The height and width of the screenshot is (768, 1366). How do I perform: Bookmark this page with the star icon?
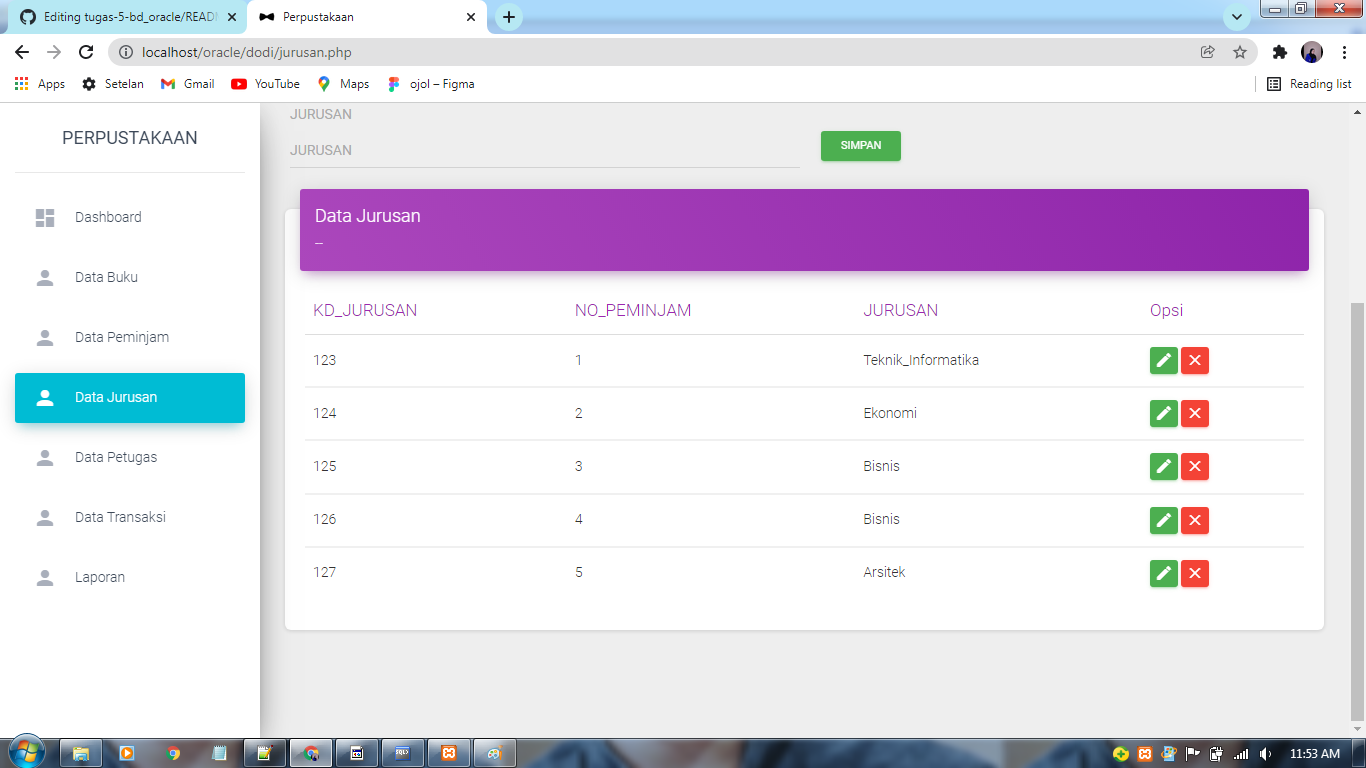point(1239,51)
